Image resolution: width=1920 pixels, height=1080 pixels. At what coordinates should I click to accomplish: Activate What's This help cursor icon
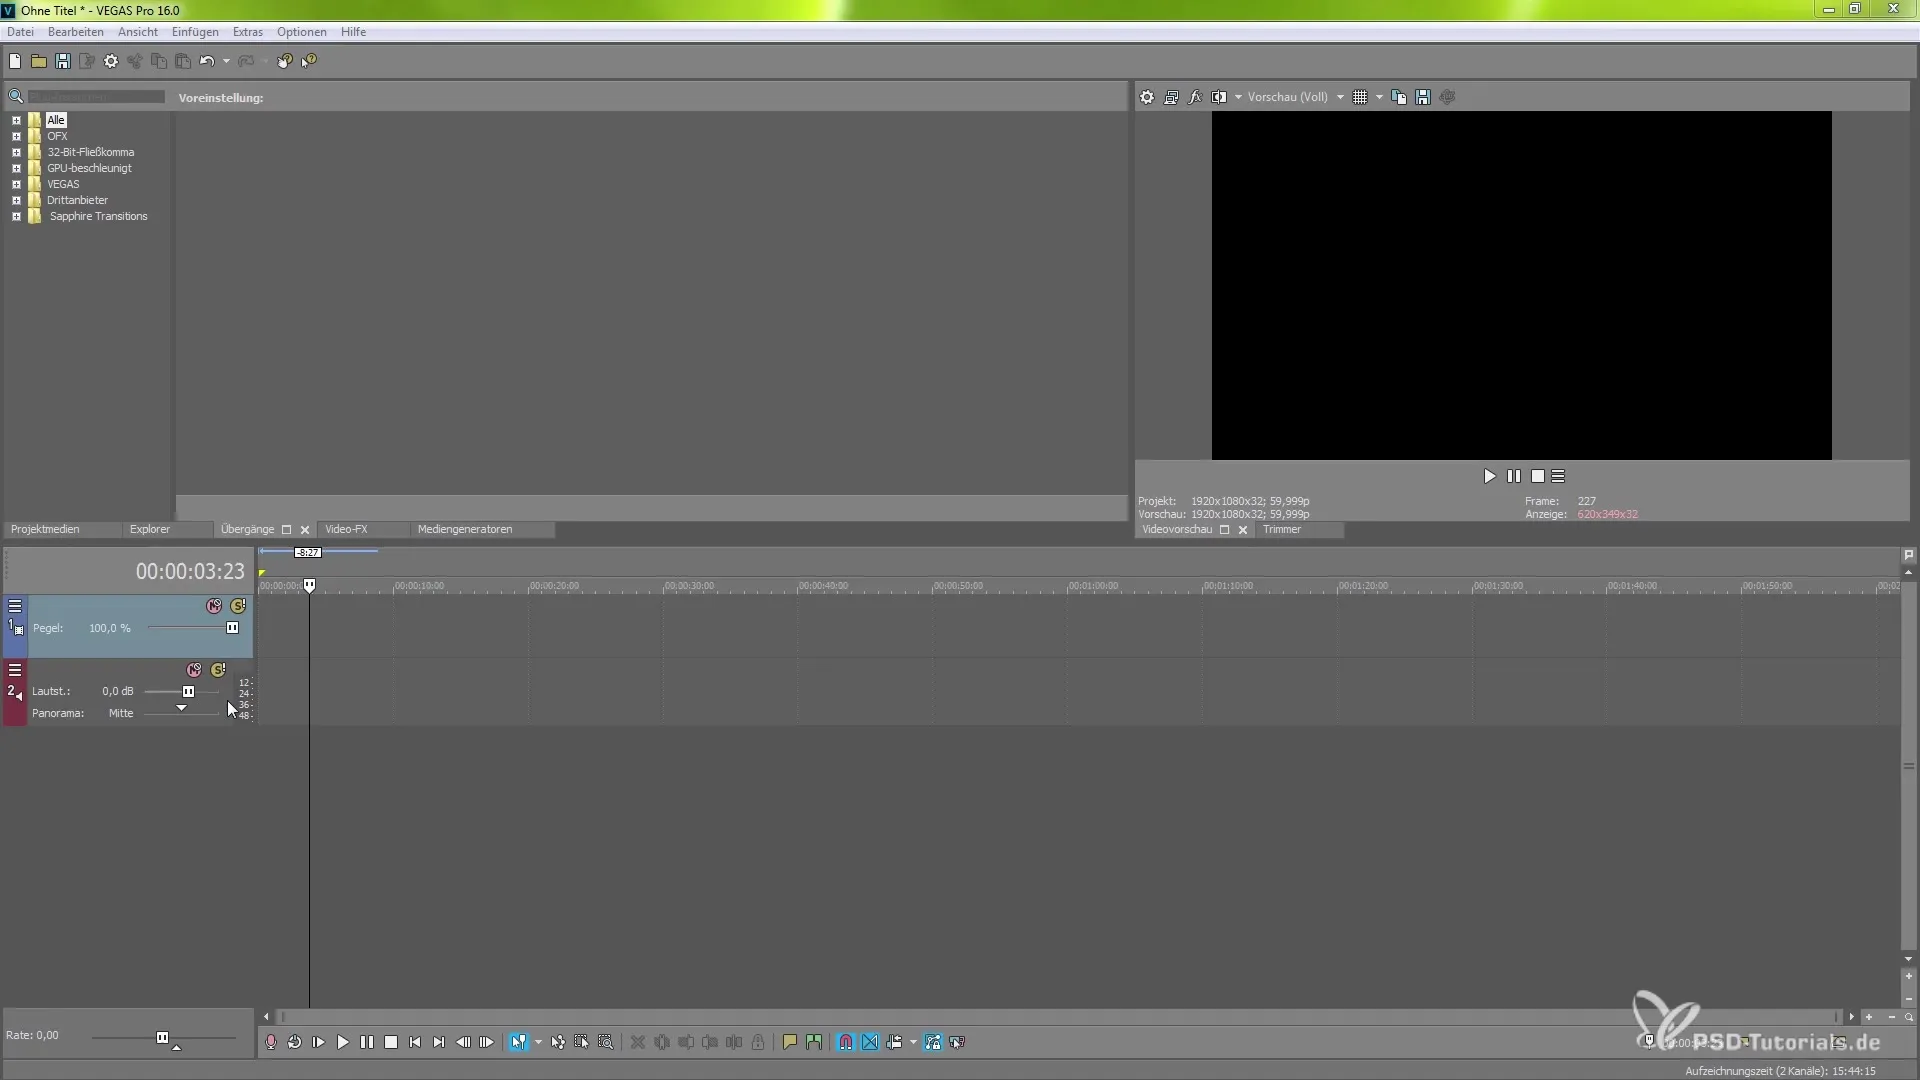click(309, 61)
